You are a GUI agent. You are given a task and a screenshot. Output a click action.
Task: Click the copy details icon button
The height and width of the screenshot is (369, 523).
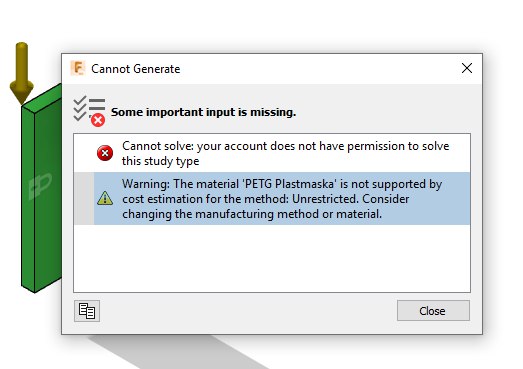coord(87,311)
